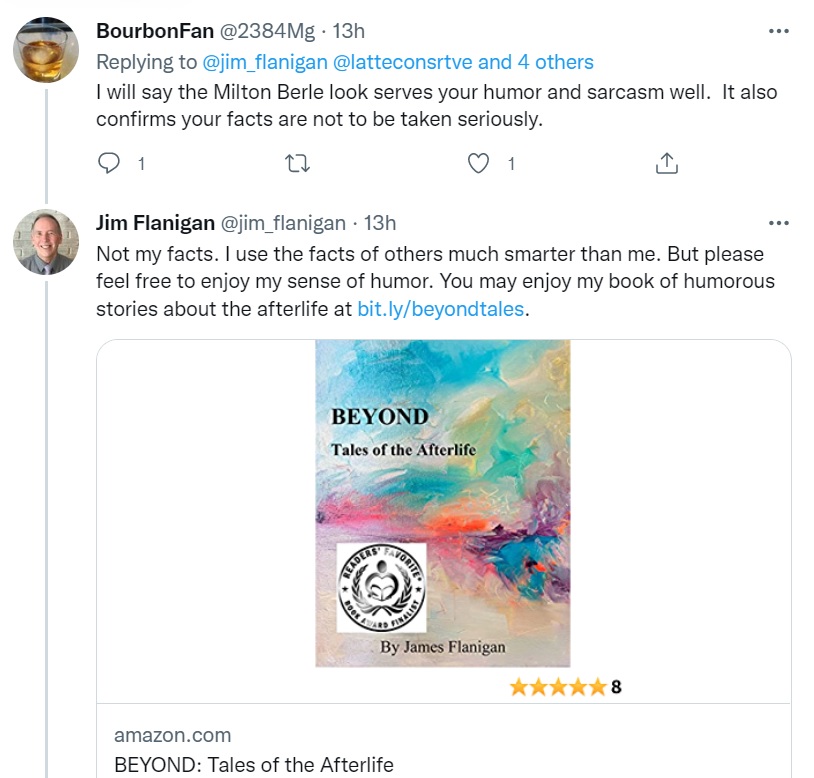
Task: Click the @jim_flanigan mention link
Action: 263,62
